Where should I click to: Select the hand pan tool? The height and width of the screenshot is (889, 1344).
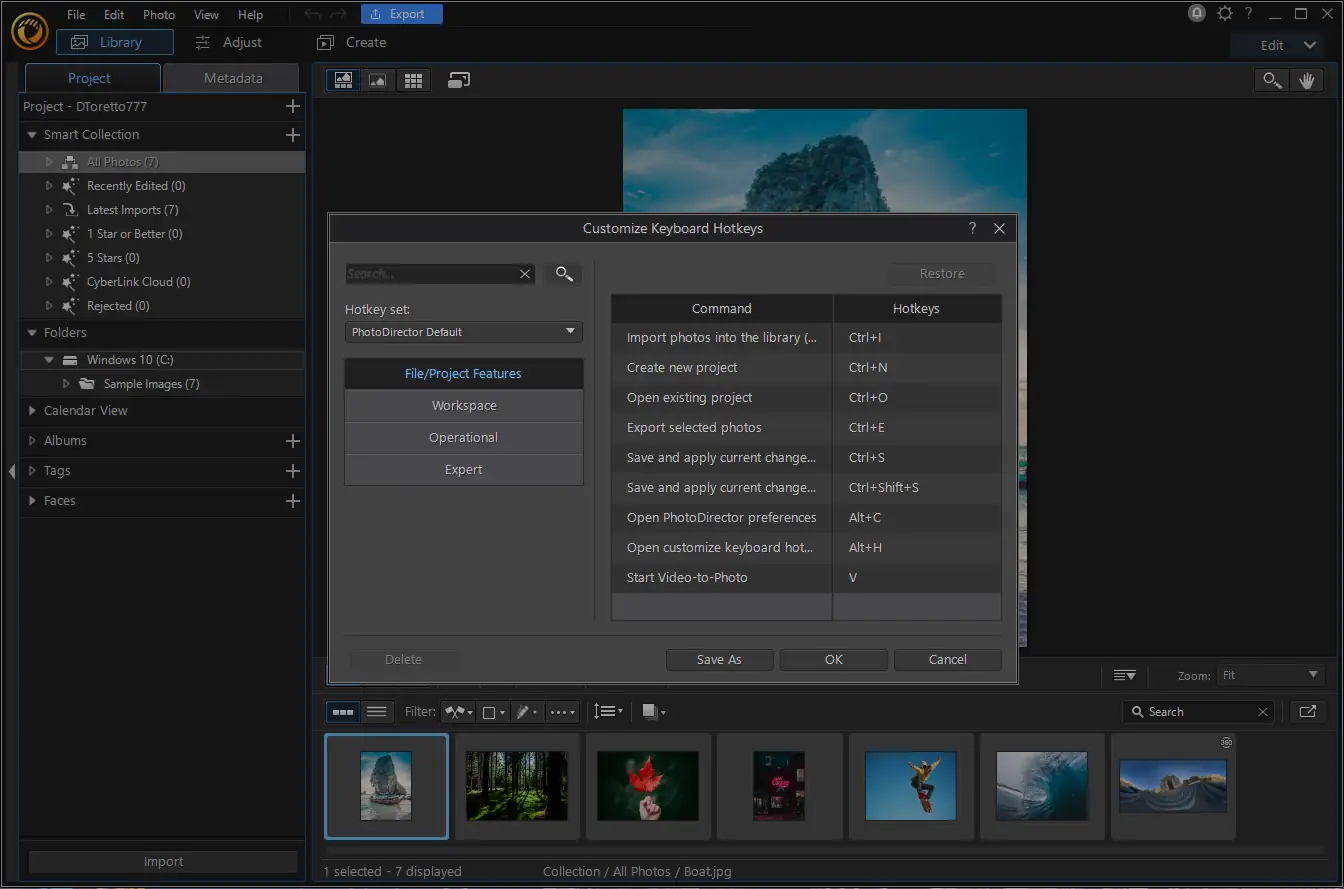[x=1306, y=81]
